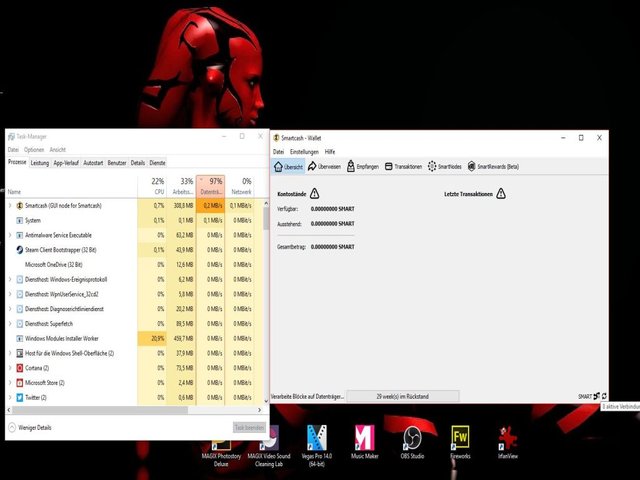Click Task-Manager horizontal scrollbar

click(x=100, y=409)
